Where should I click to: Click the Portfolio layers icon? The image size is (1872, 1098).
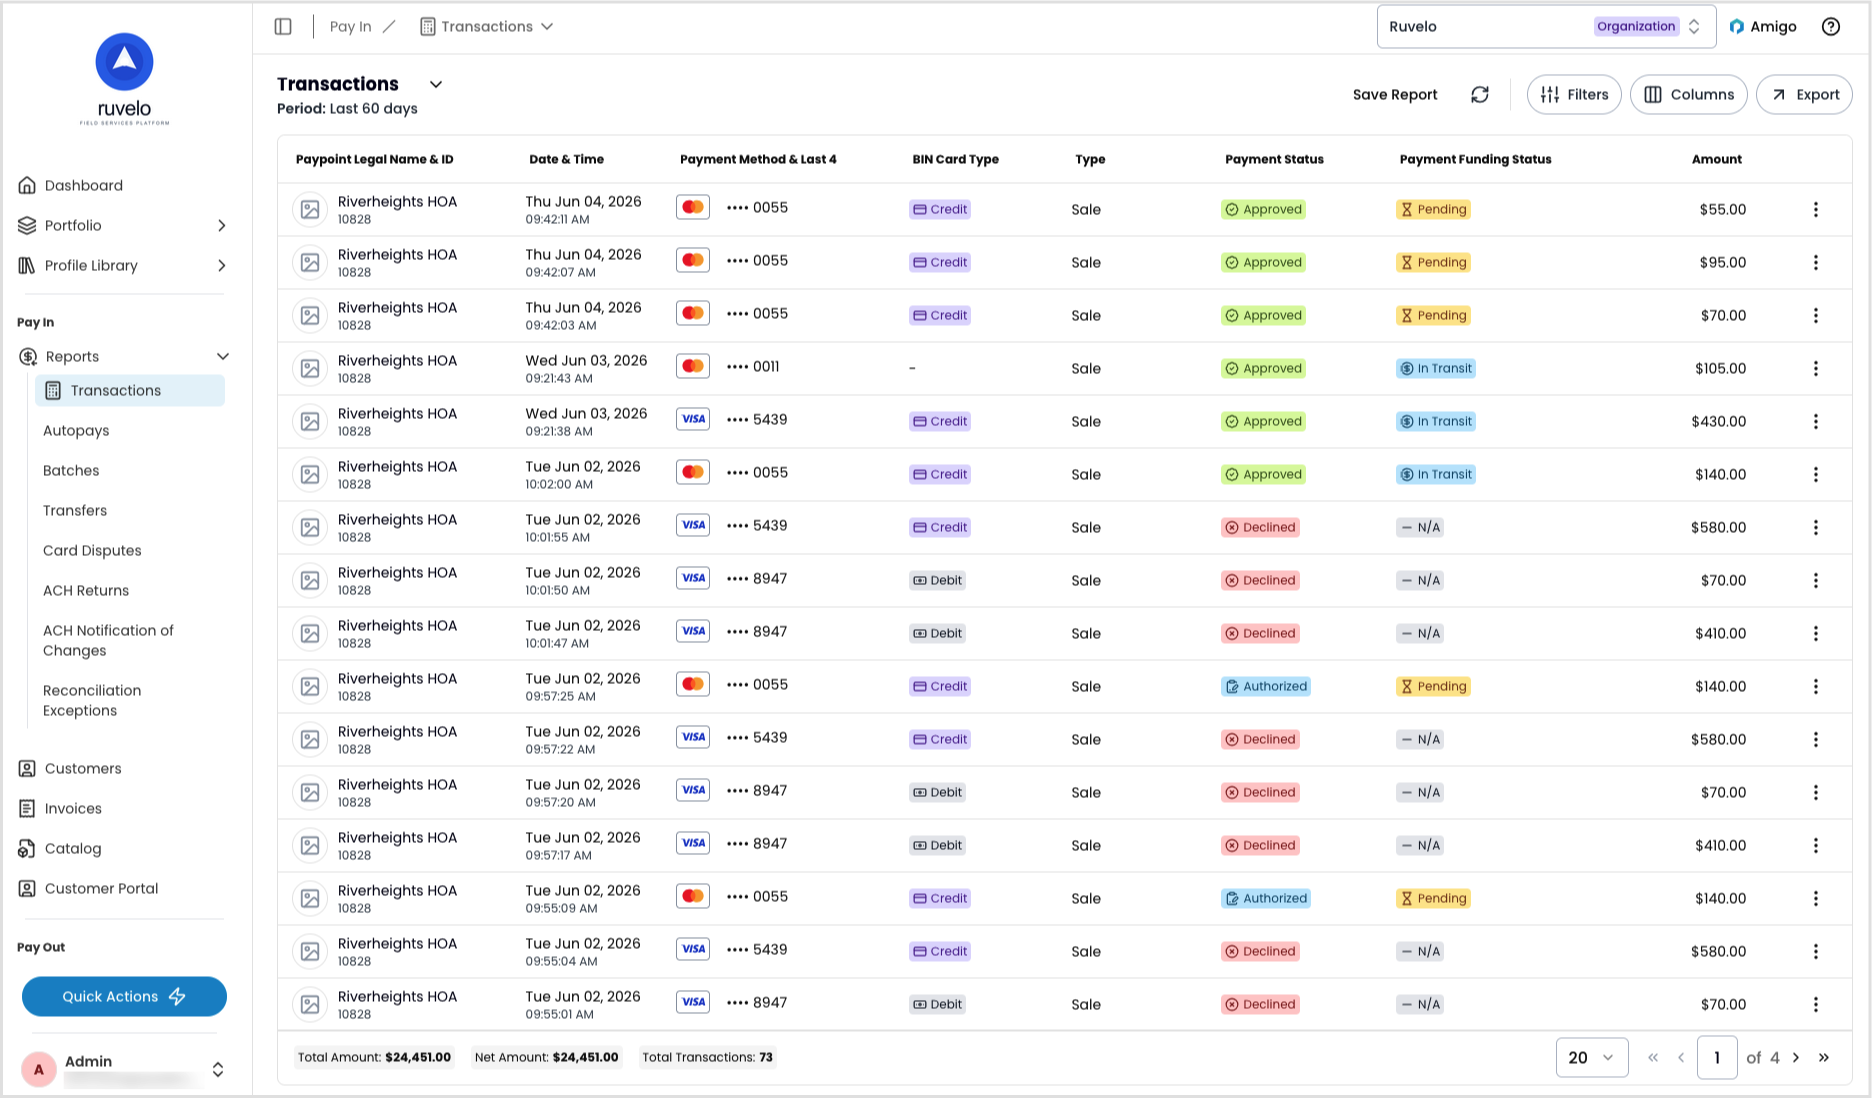click(x=27, y=226)
